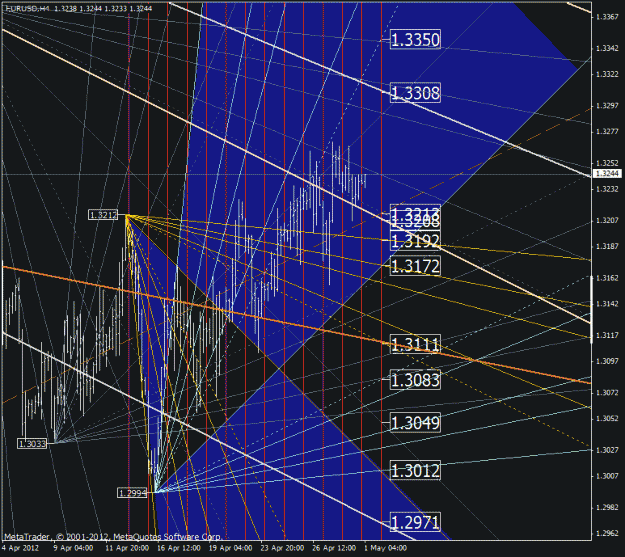
Task: Select the 1.3049 price level label
Action: pyautogui.click(x=415, y=422)
